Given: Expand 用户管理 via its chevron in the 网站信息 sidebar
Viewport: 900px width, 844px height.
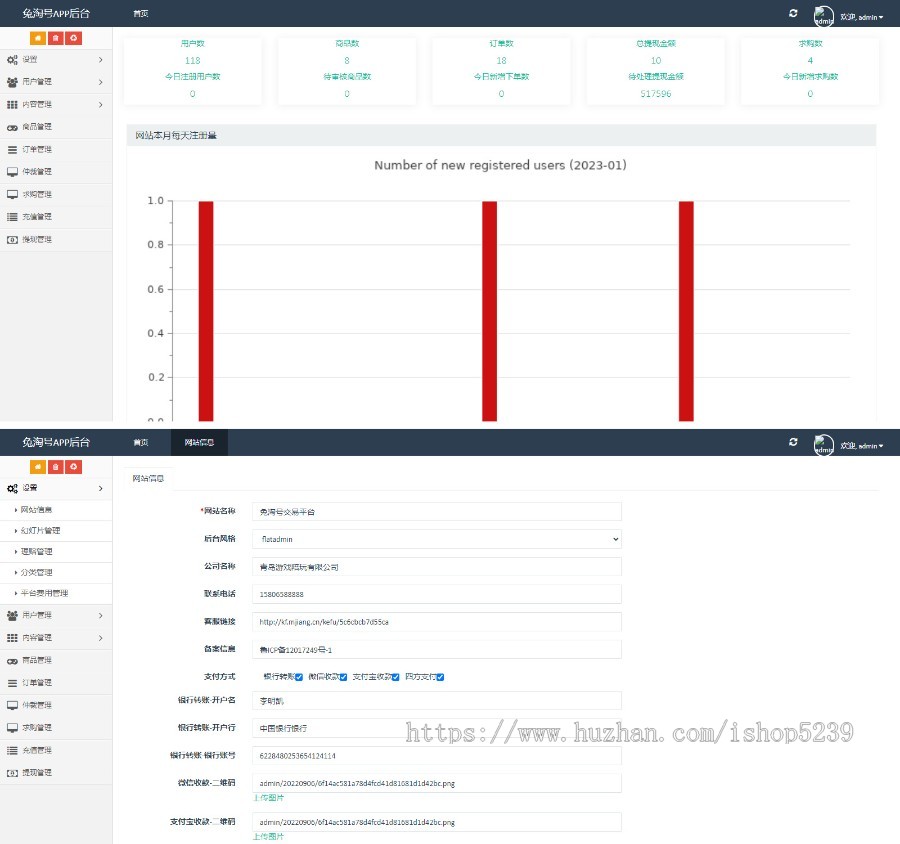Looking at the screenshot, I should [100, 615].
